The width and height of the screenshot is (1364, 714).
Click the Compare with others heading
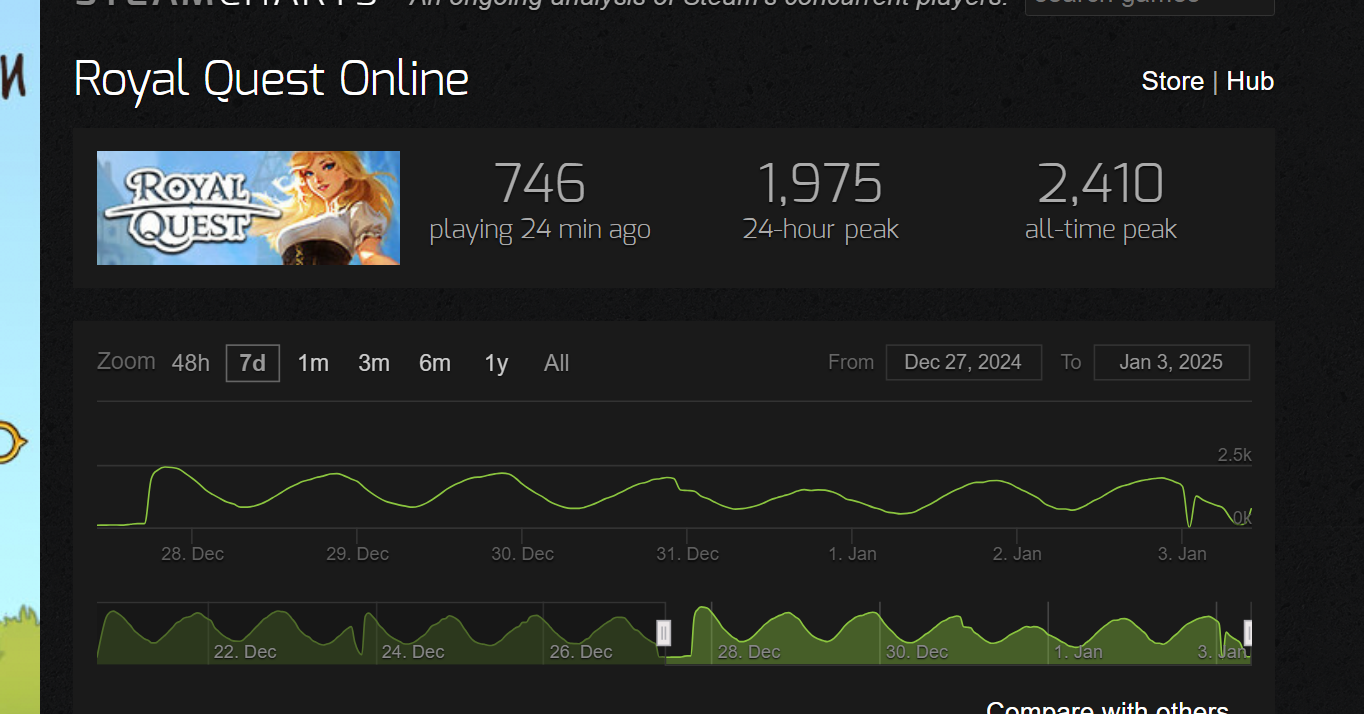(1107, 707)
